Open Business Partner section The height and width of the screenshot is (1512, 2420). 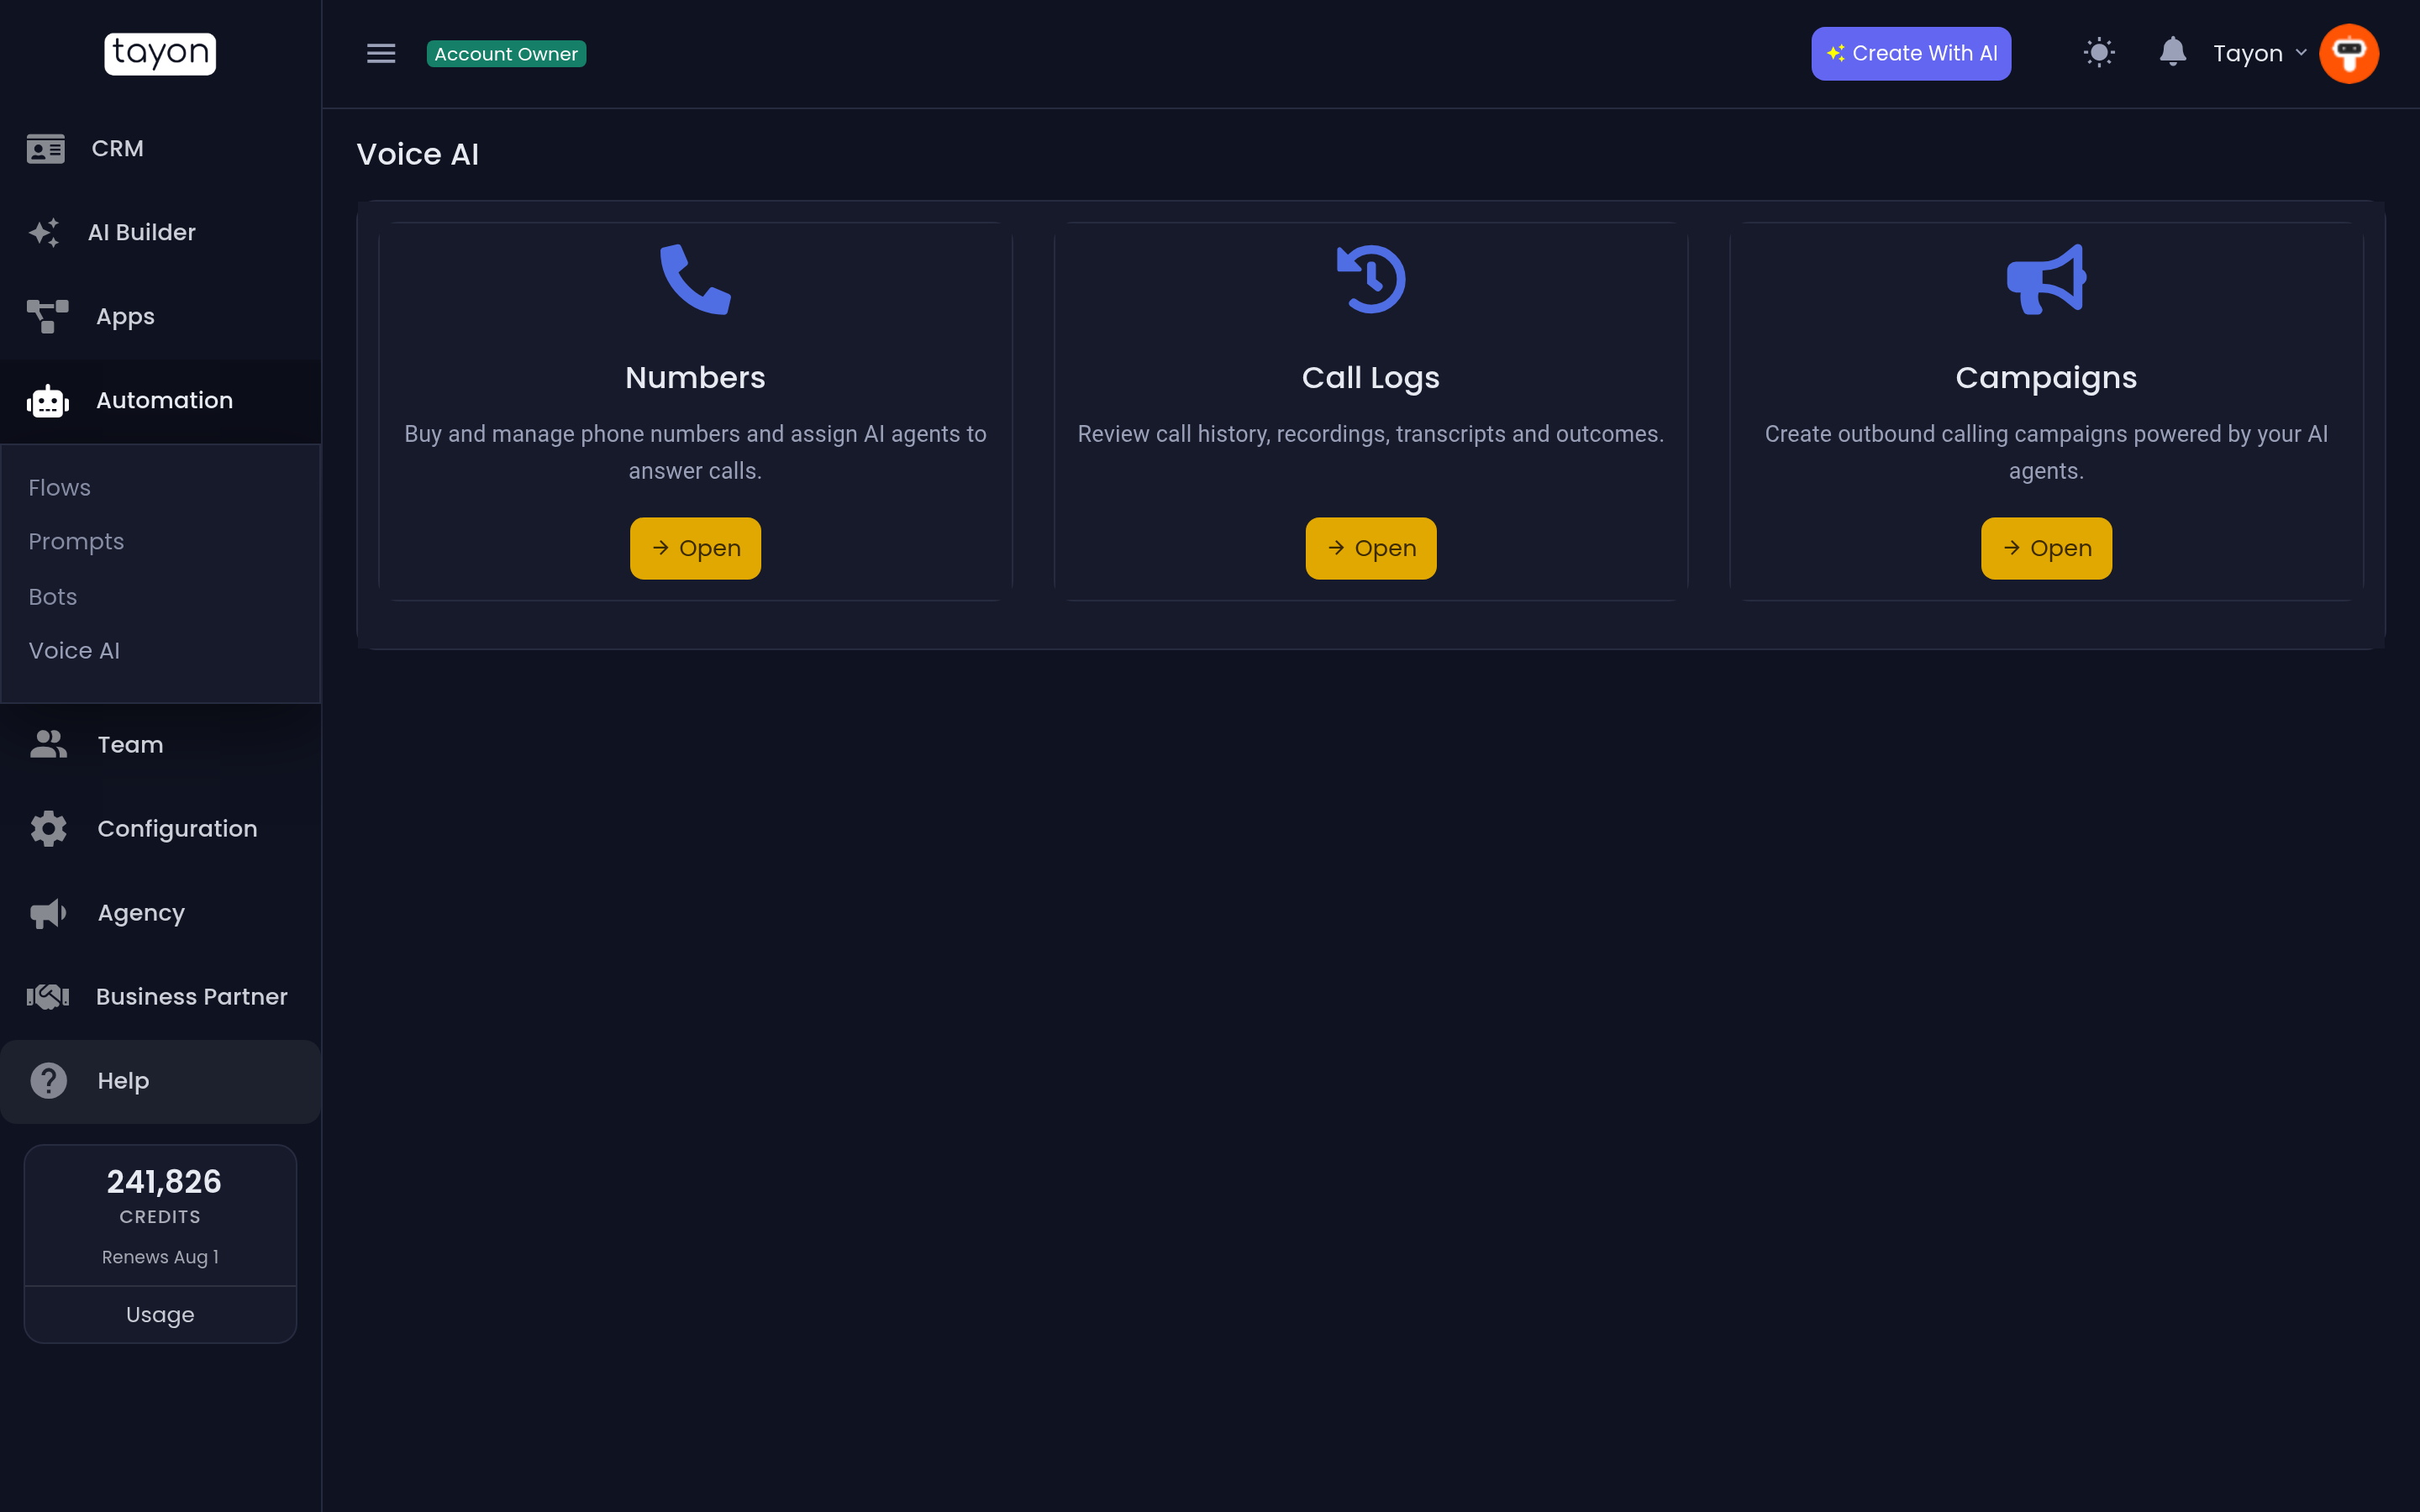coord(160,996)
